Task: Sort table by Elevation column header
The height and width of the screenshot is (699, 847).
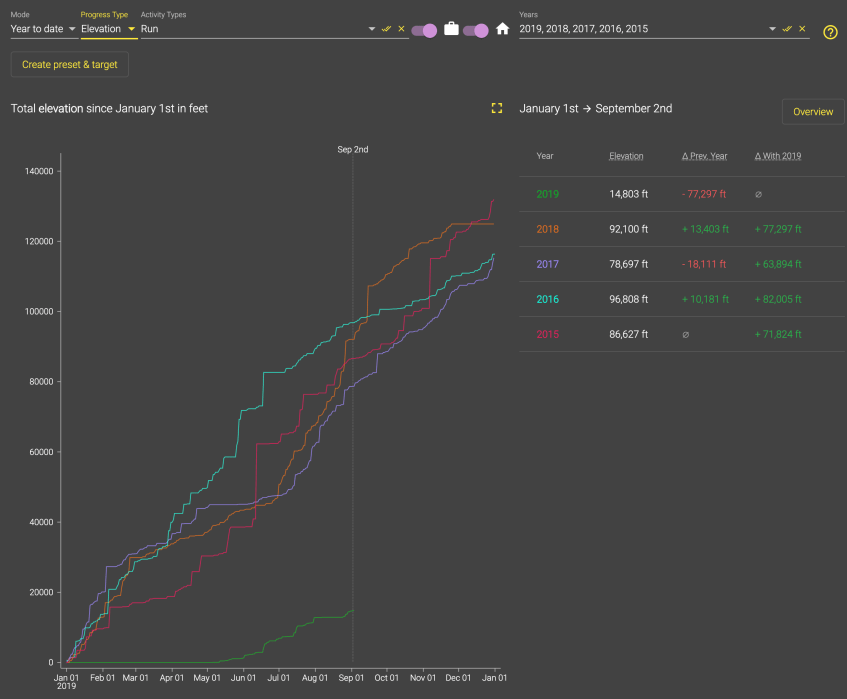Action: [626, 156]
